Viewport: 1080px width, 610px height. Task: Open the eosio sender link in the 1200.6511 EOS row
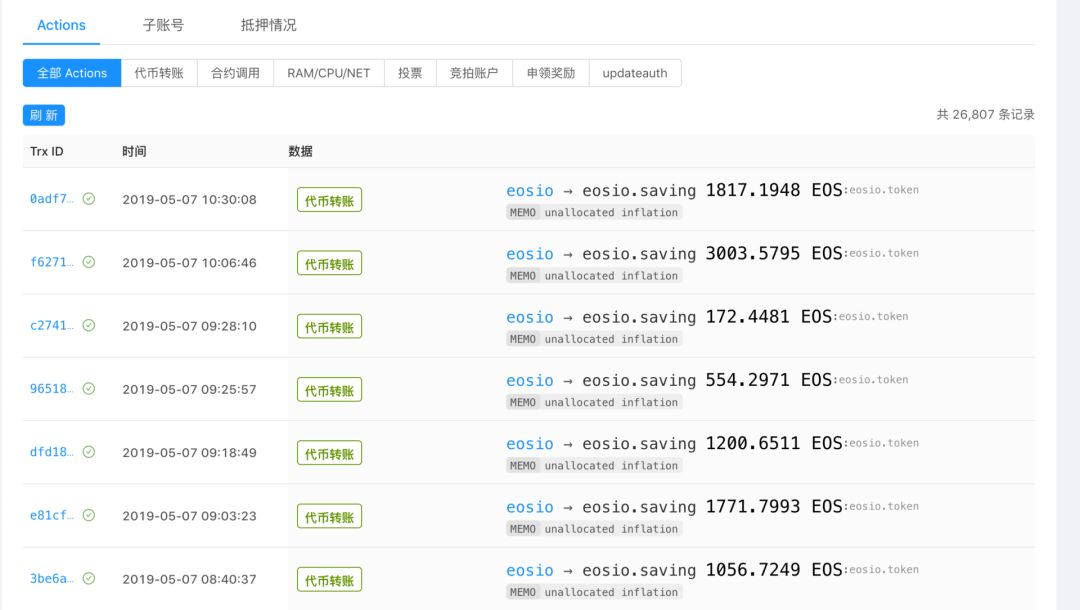(x=530, y=444)
